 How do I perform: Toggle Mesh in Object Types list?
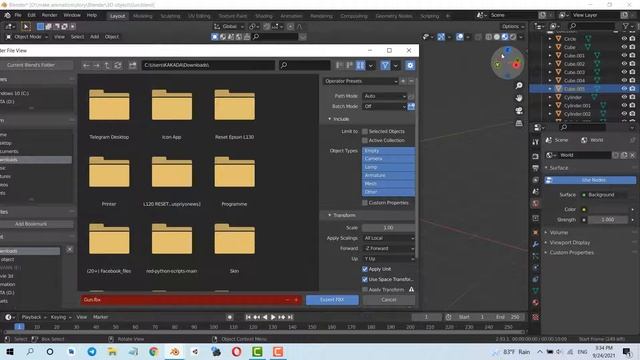tap(388, 184)
